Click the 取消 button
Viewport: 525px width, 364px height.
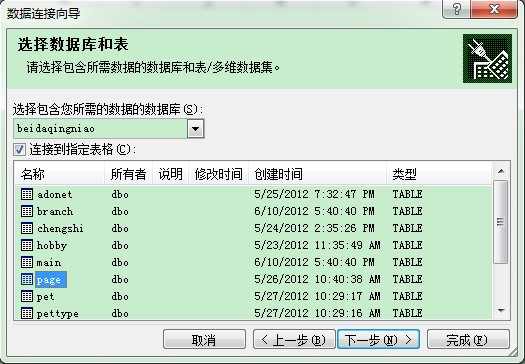tap(204, 340)
